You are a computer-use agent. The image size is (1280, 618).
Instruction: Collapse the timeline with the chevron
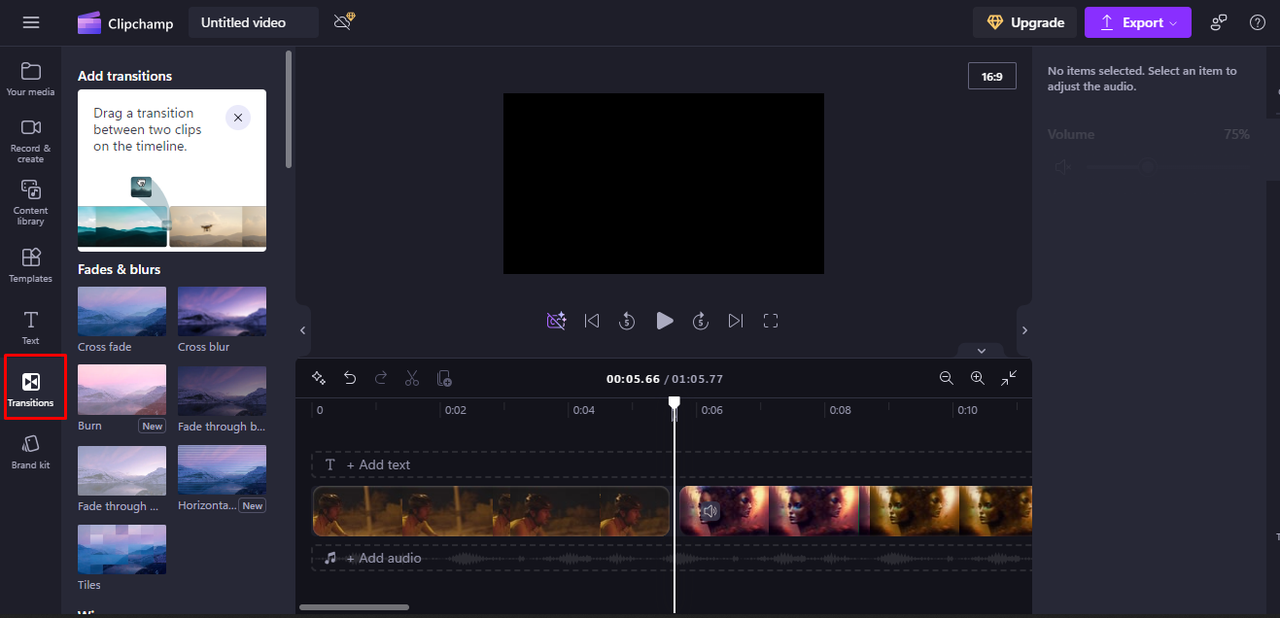tap(981, 351)
